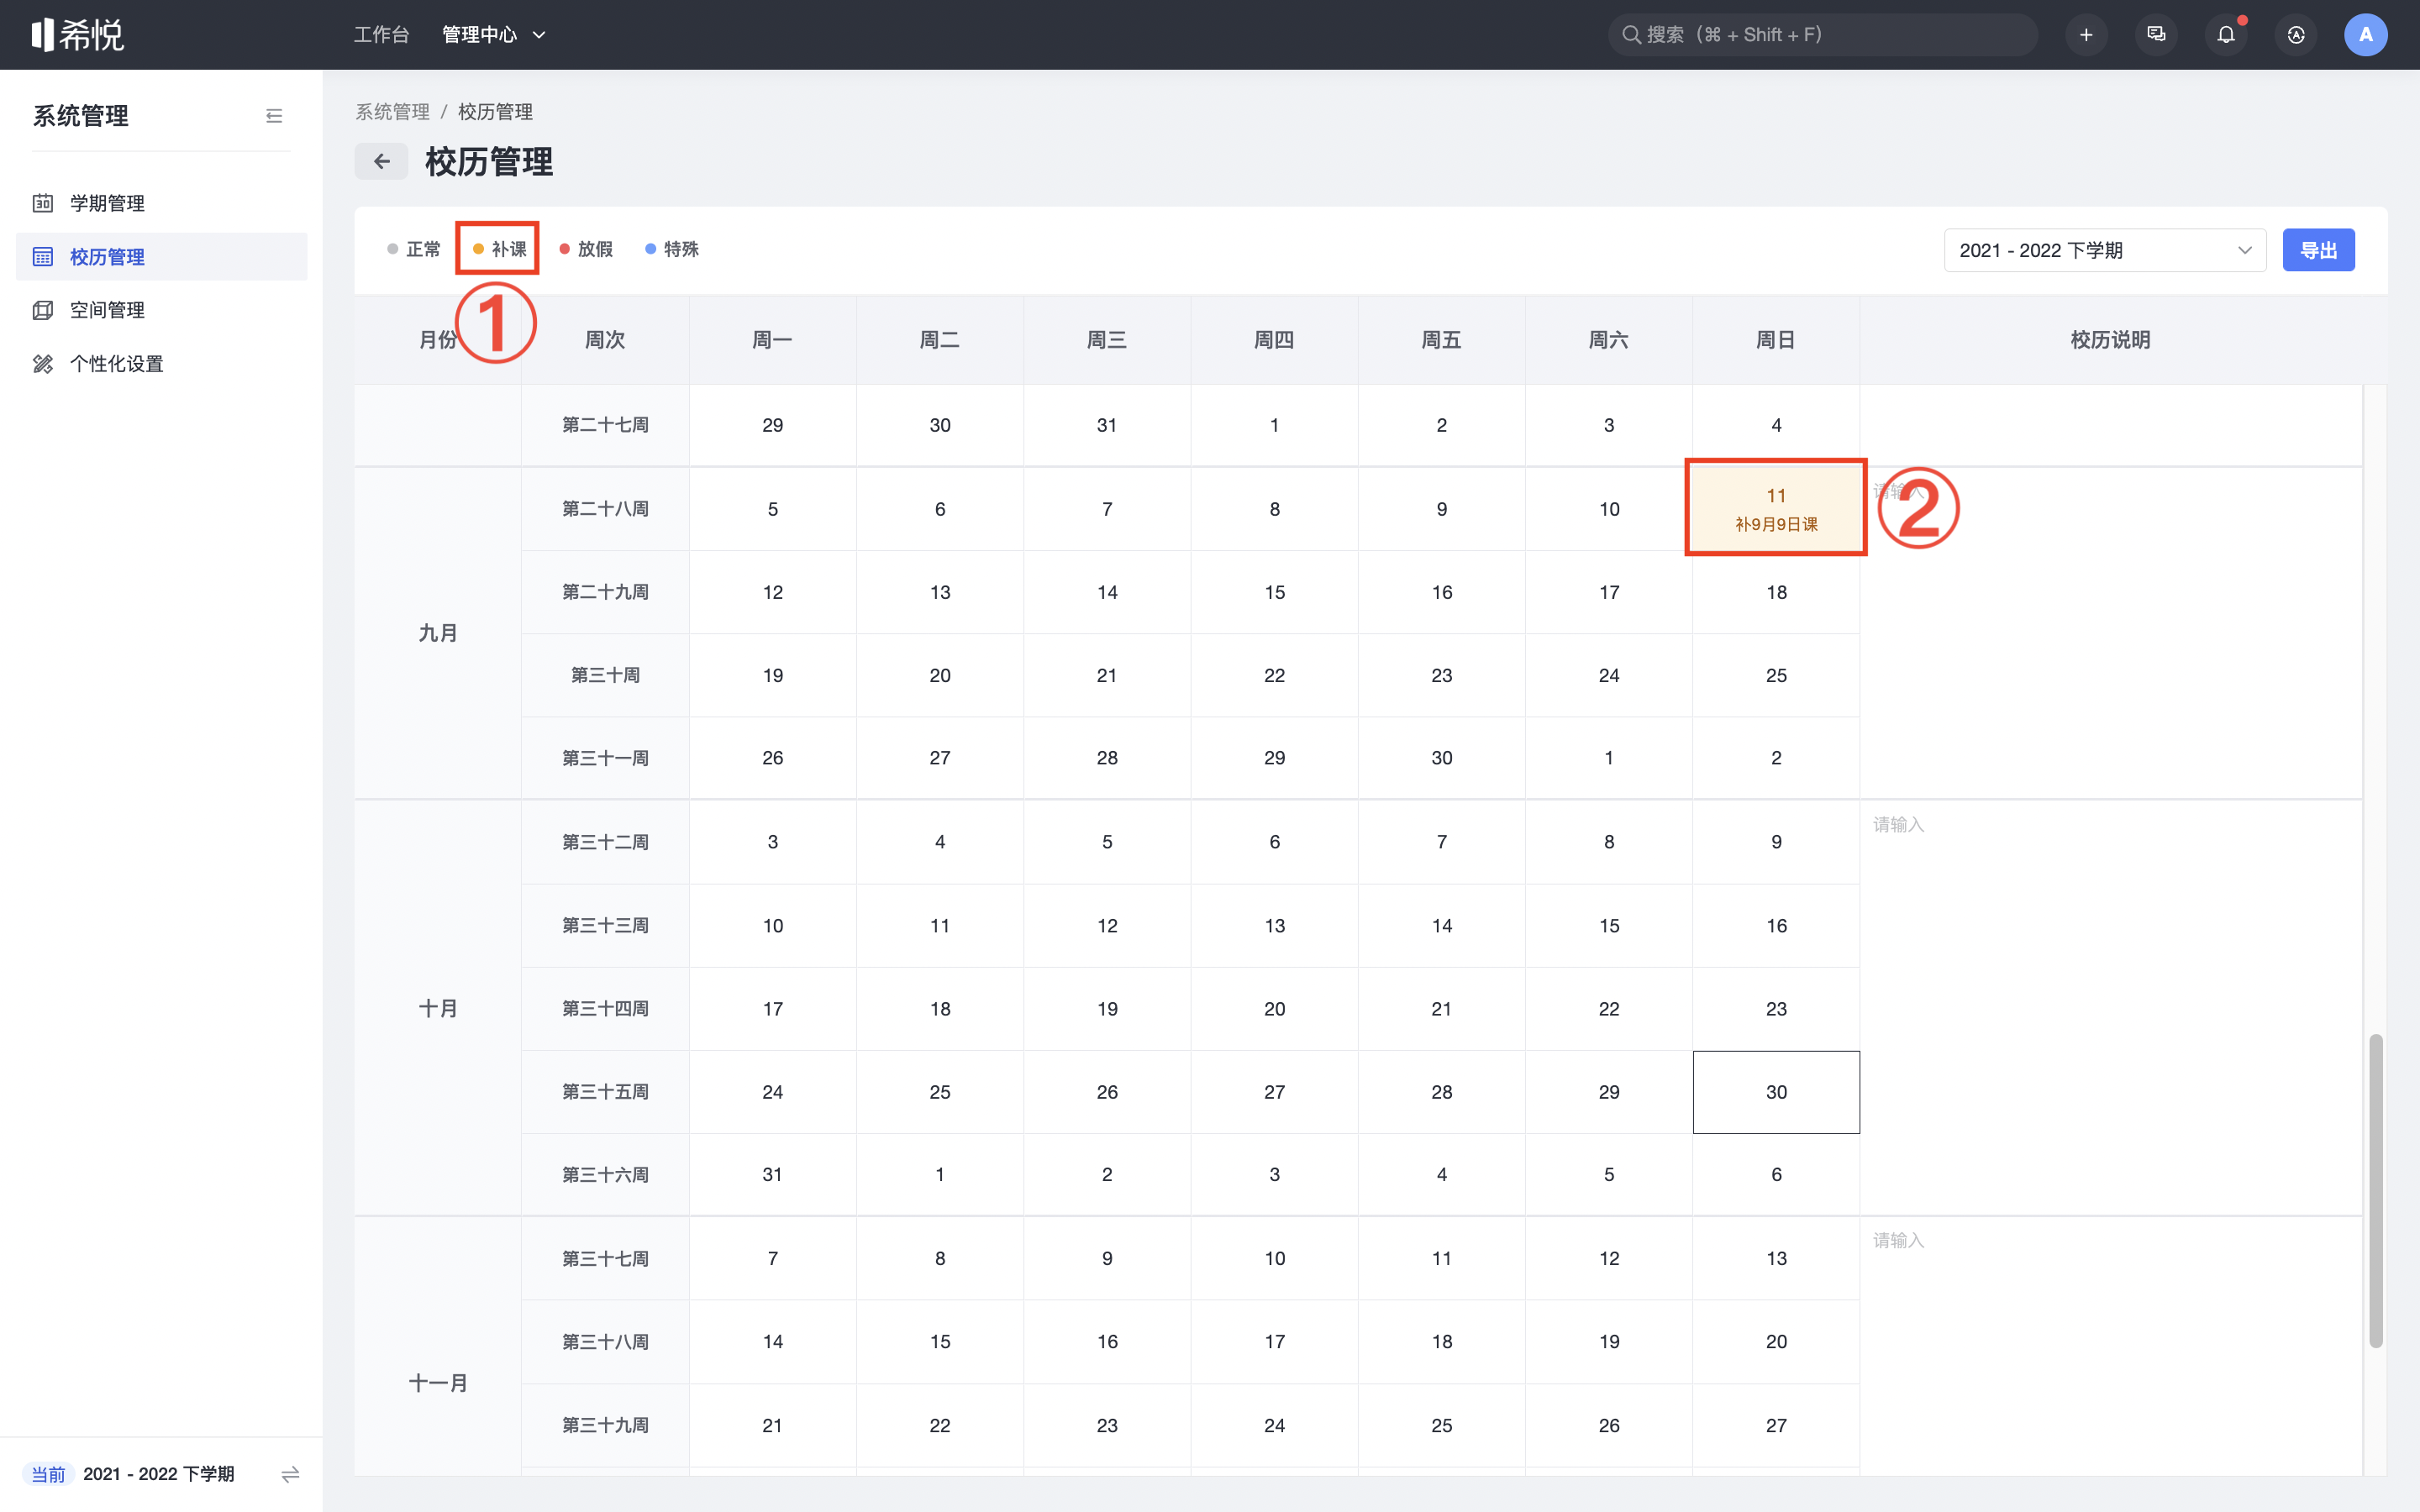Image resolution: width=2420 pixels, height=1512 pixels.
Task: Click the 周三 column header
Action: click(1107, 340)
